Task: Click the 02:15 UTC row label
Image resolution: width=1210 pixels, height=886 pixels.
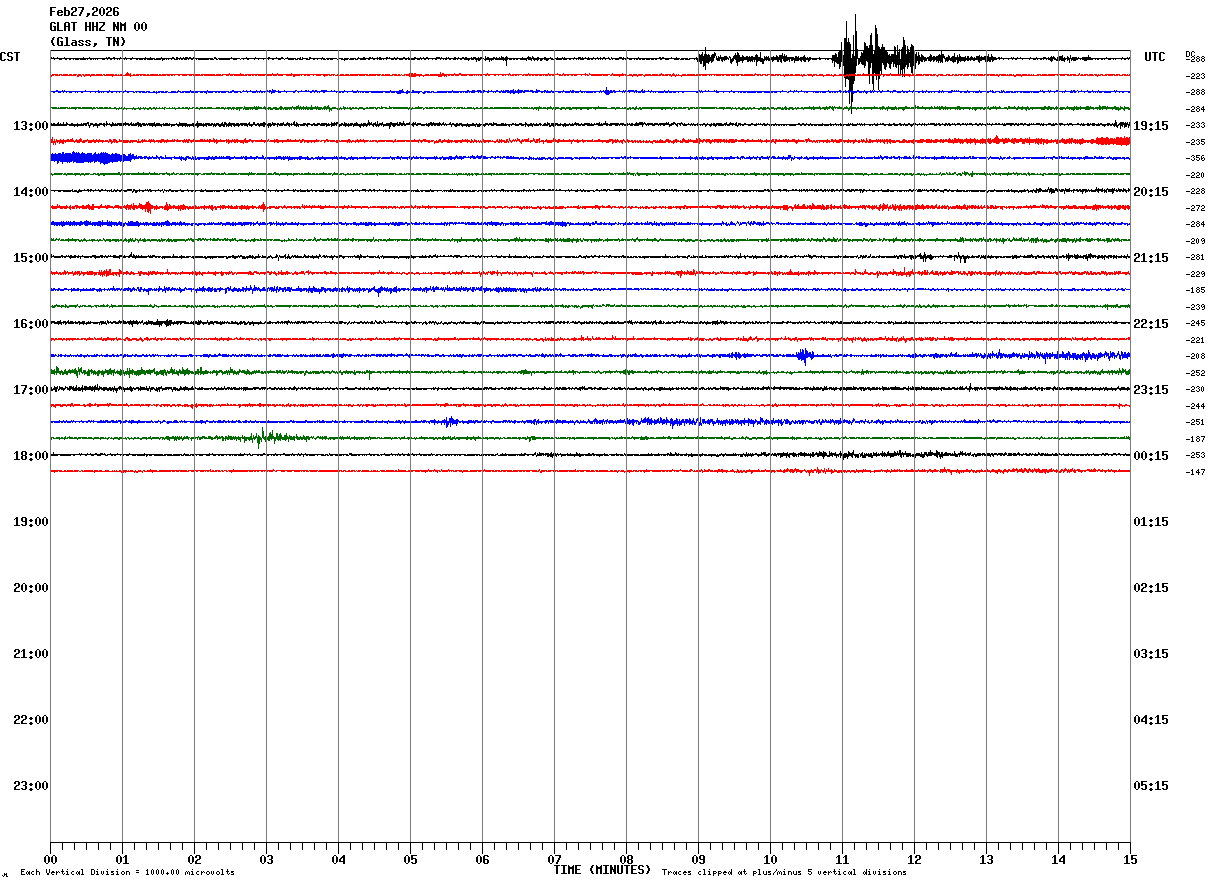Action: click(x=1151, y=587)
